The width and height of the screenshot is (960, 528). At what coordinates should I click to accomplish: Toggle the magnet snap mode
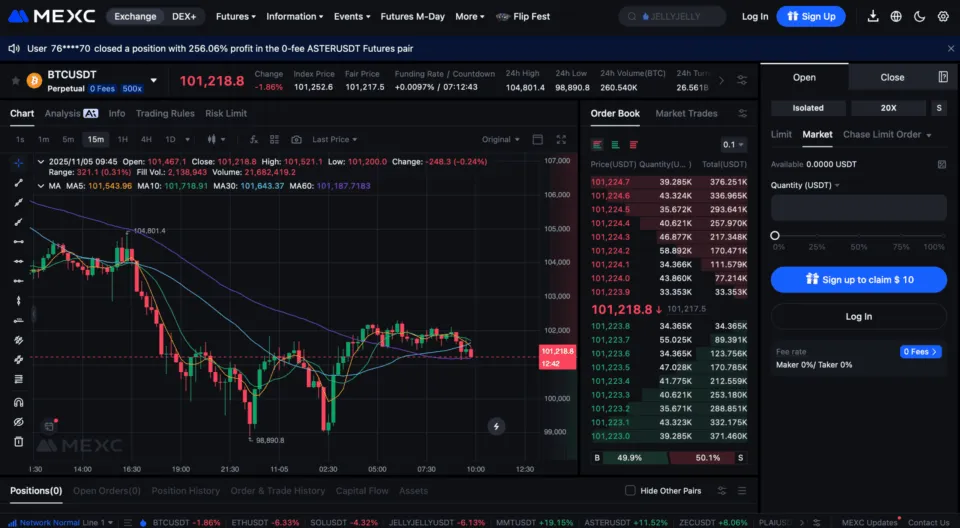tap(18, 402)
